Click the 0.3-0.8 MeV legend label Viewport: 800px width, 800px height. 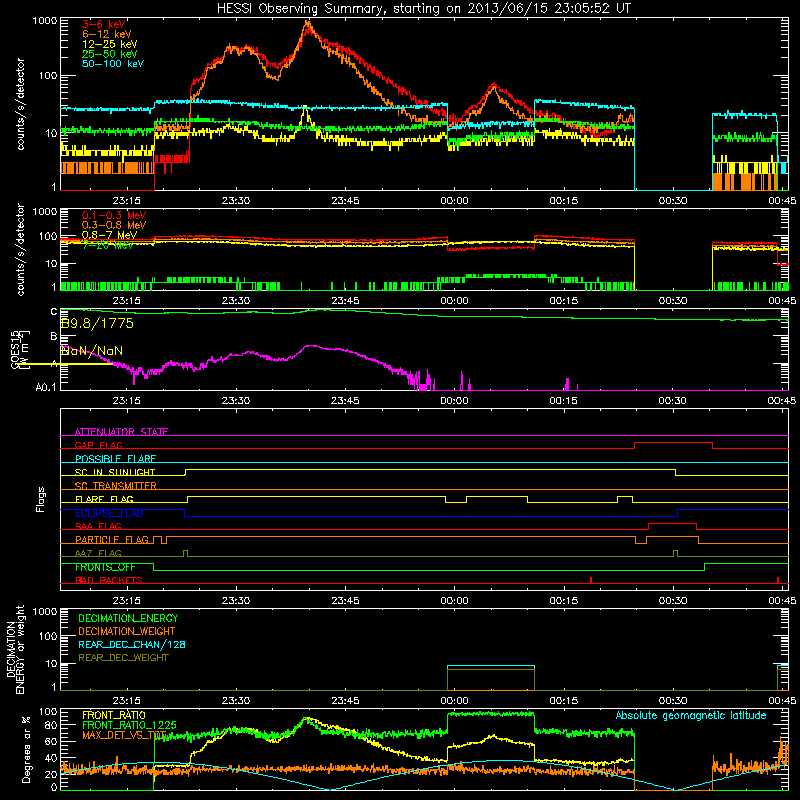114,226
